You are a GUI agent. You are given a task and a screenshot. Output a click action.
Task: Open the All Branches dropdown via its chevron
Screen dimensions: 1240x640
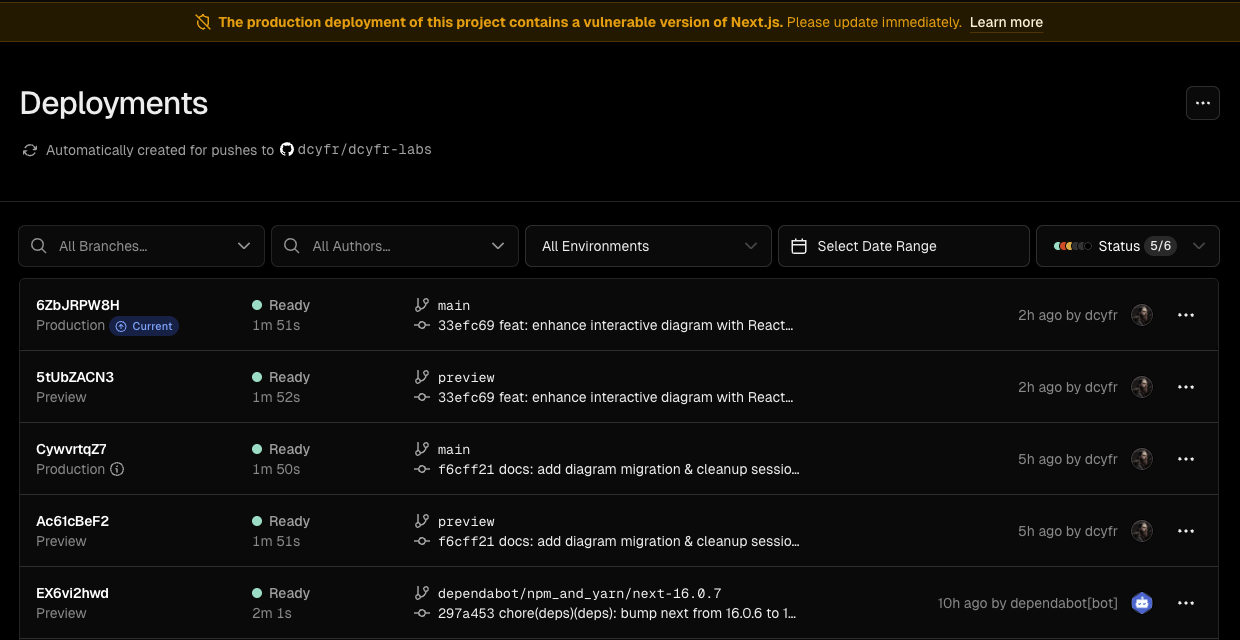[x=244, y=245]
